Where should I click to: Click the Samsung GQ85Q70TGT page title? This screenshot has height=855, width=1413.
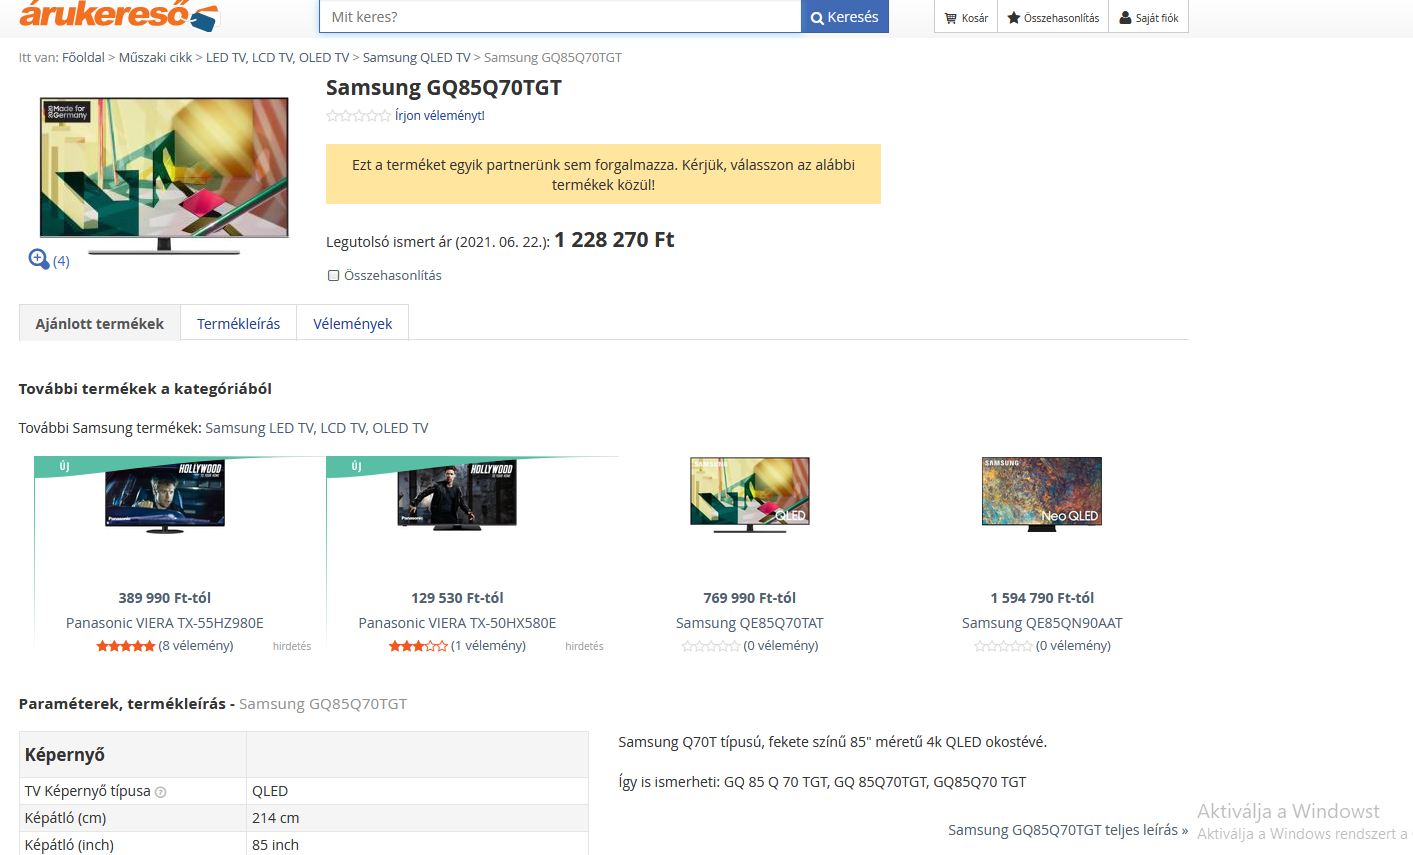pos(444,88)
